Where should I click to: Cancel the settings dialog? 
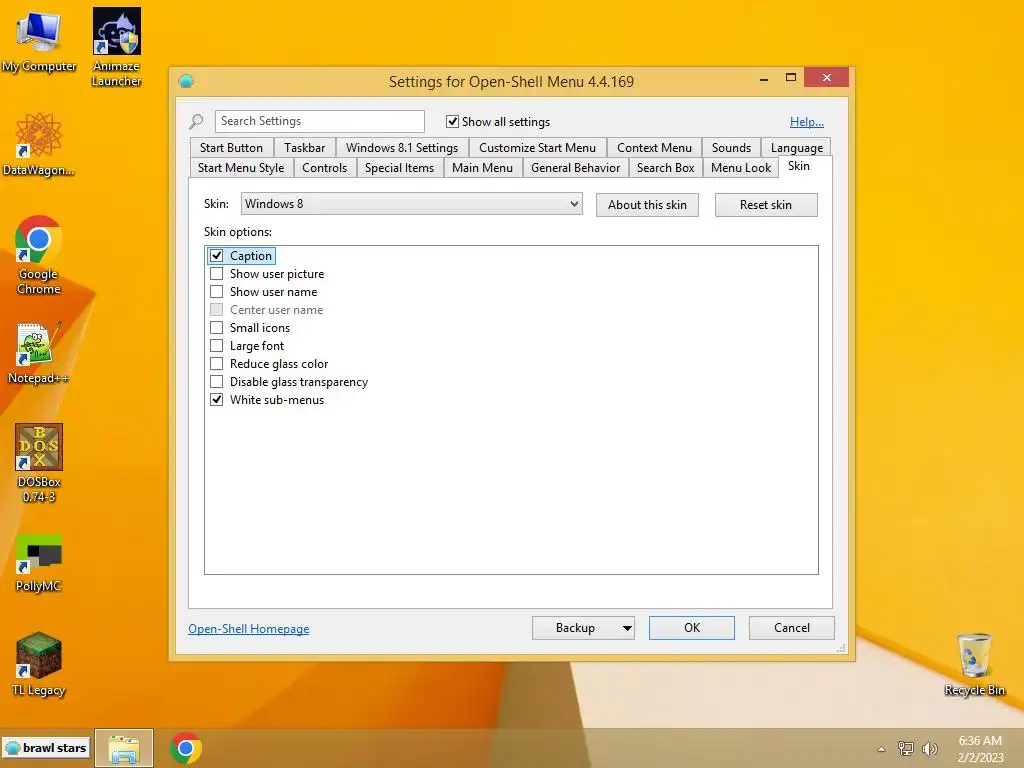coord(792,628)
